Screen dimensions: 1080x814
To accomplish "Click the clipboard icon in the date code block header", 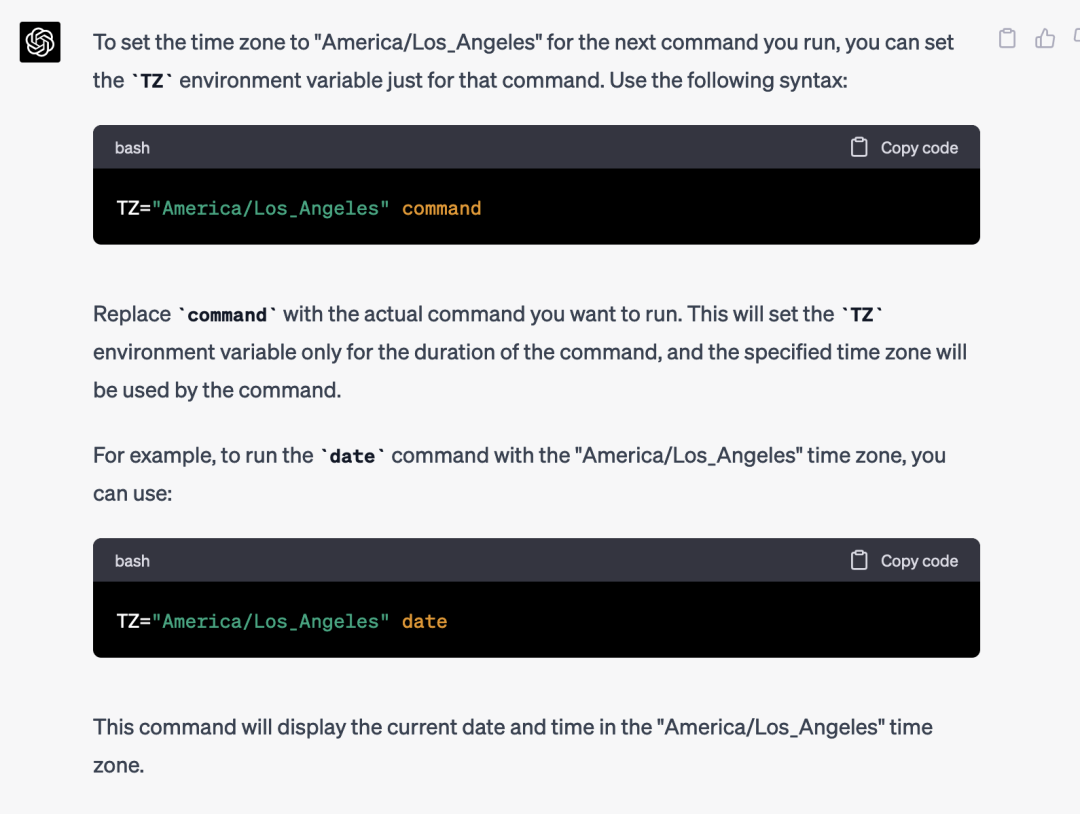I will tap(859, 560).
